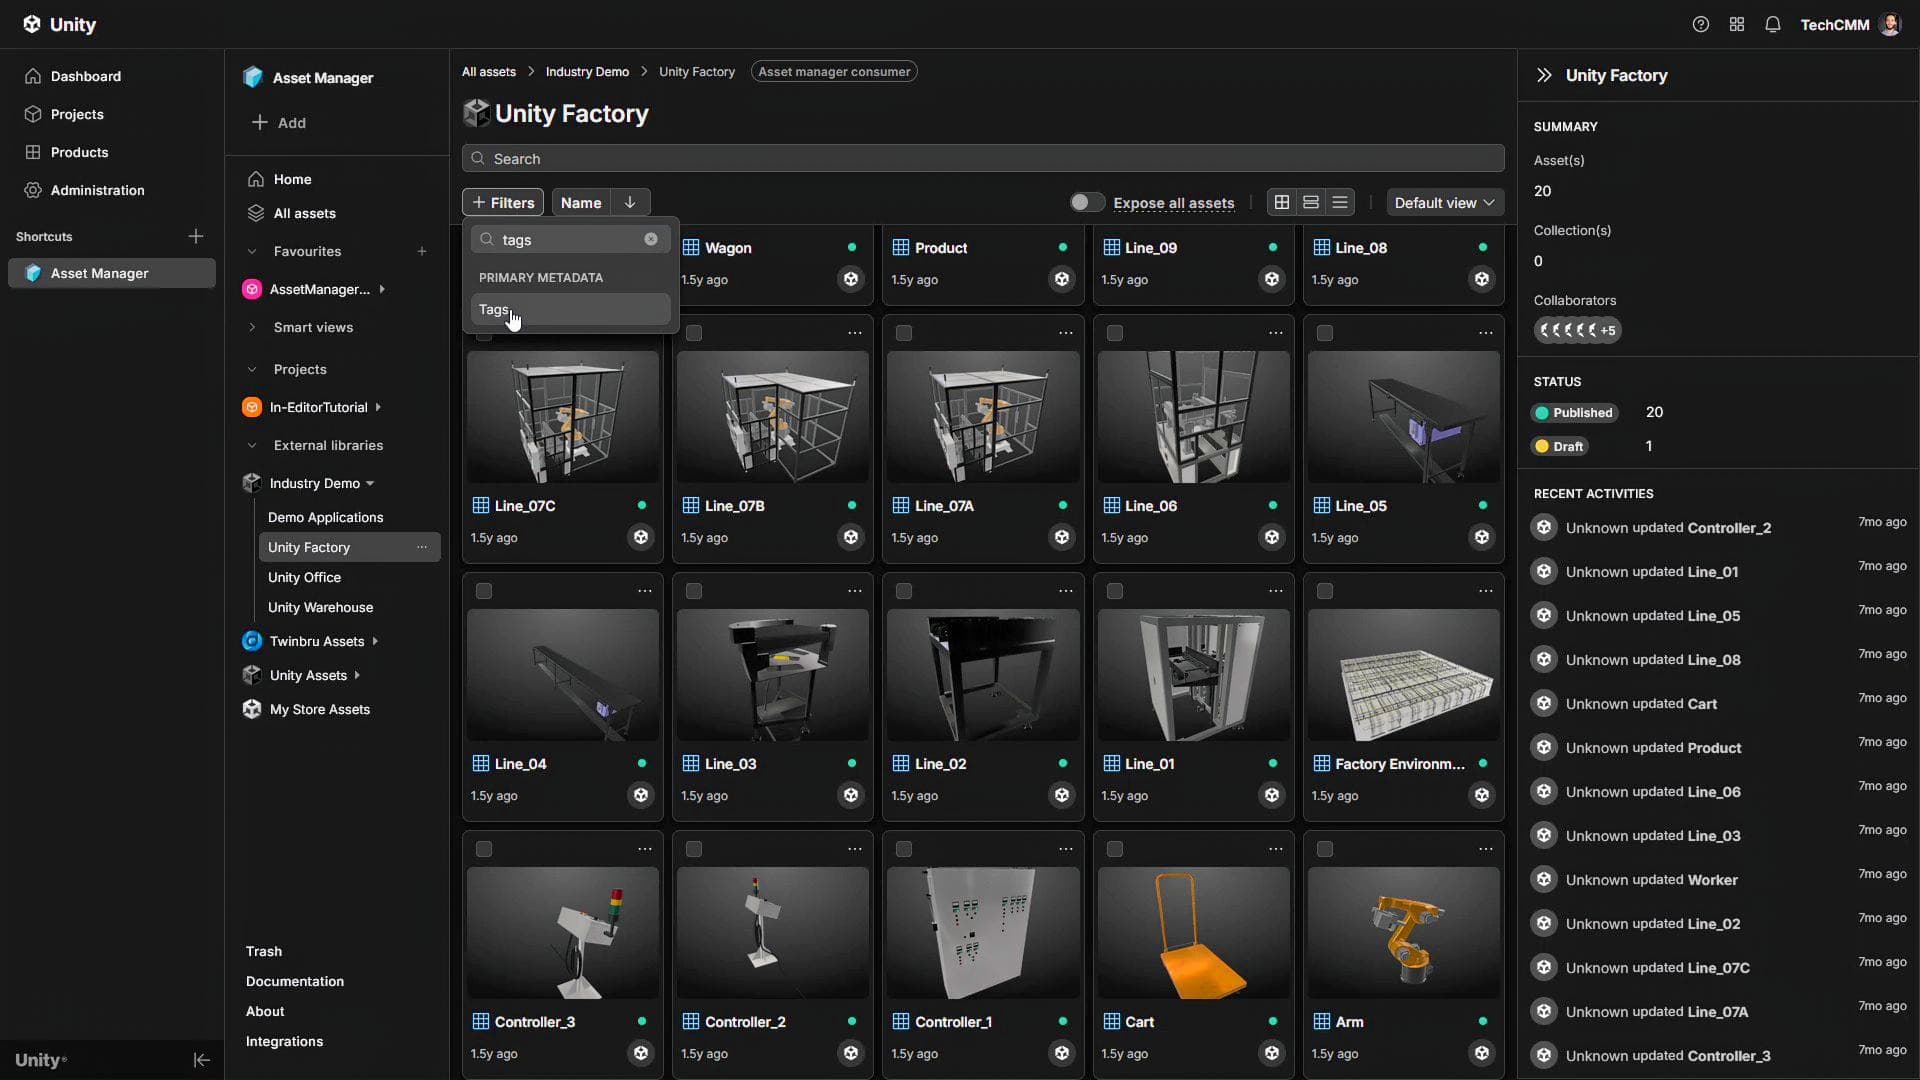Focus the main Search field

[x=983, y=158]
